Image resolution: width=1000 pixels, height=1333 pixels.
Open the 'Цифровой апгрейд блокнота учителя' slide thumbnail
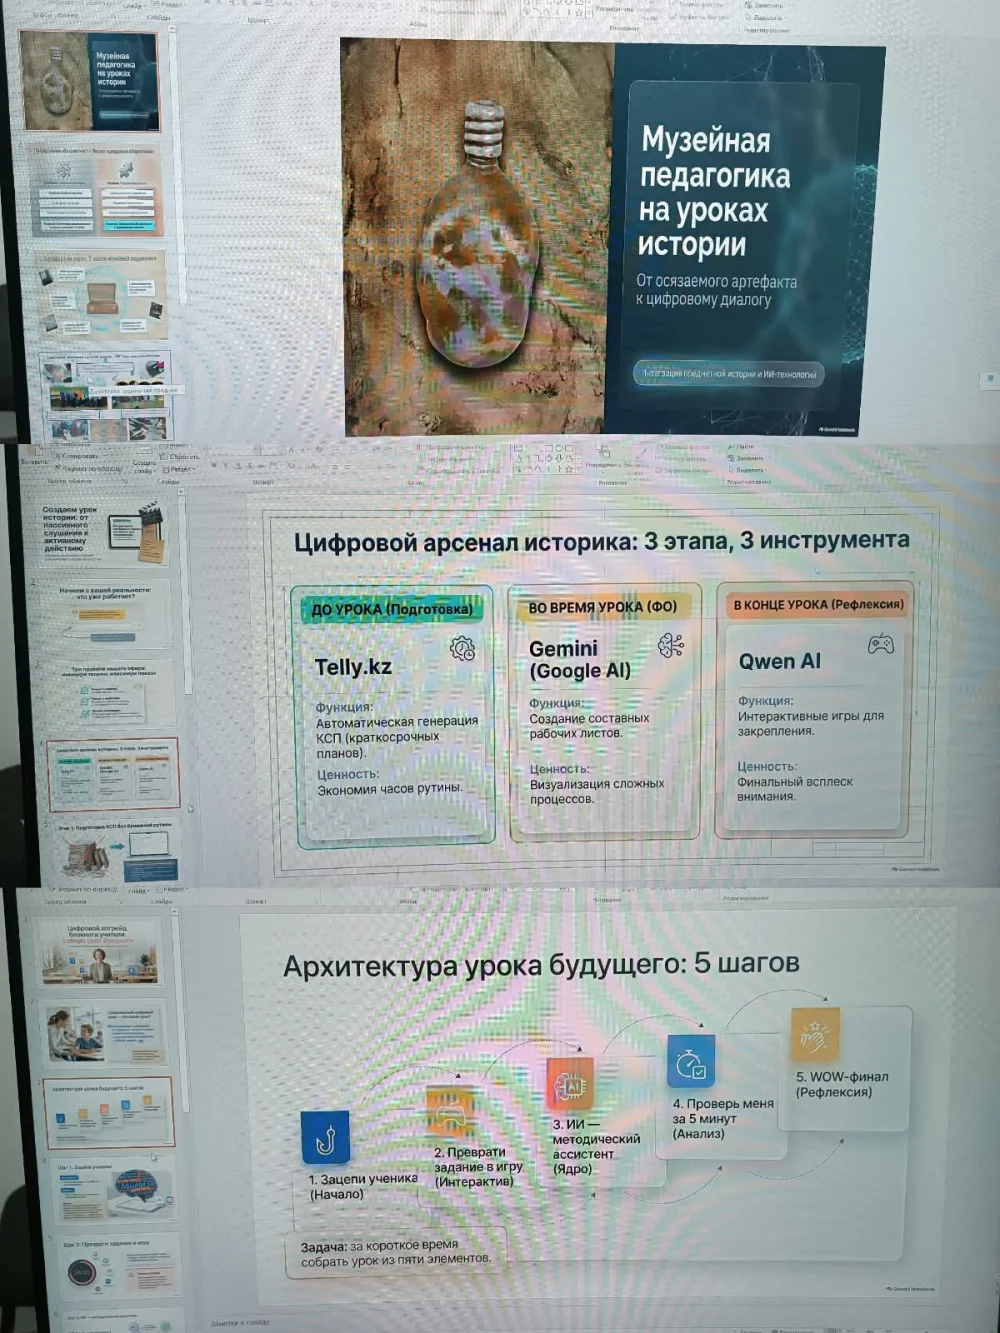[x=100, y=951]
